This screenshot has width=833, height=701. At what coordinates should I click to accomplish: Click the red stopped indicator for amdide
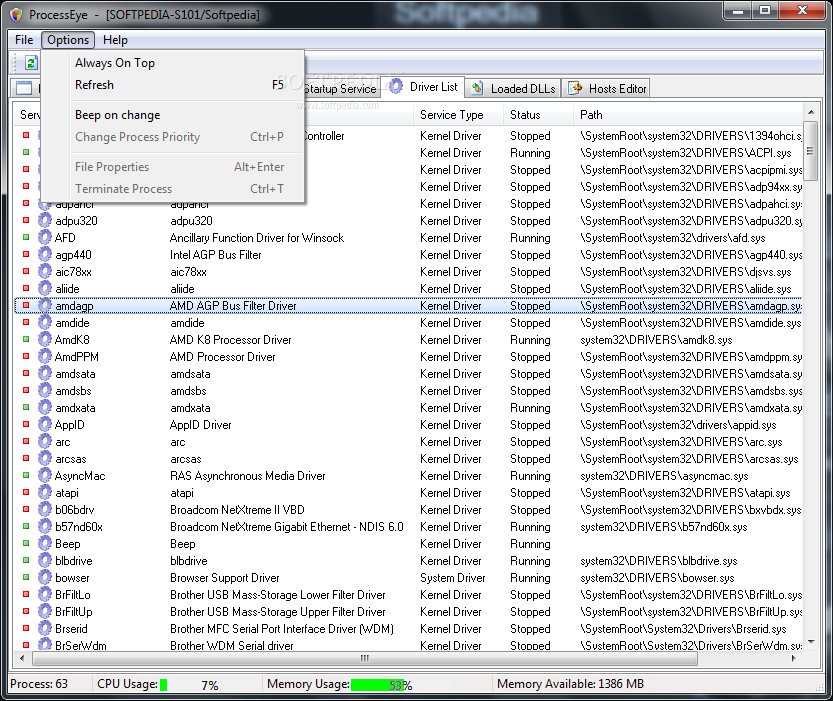26,322
